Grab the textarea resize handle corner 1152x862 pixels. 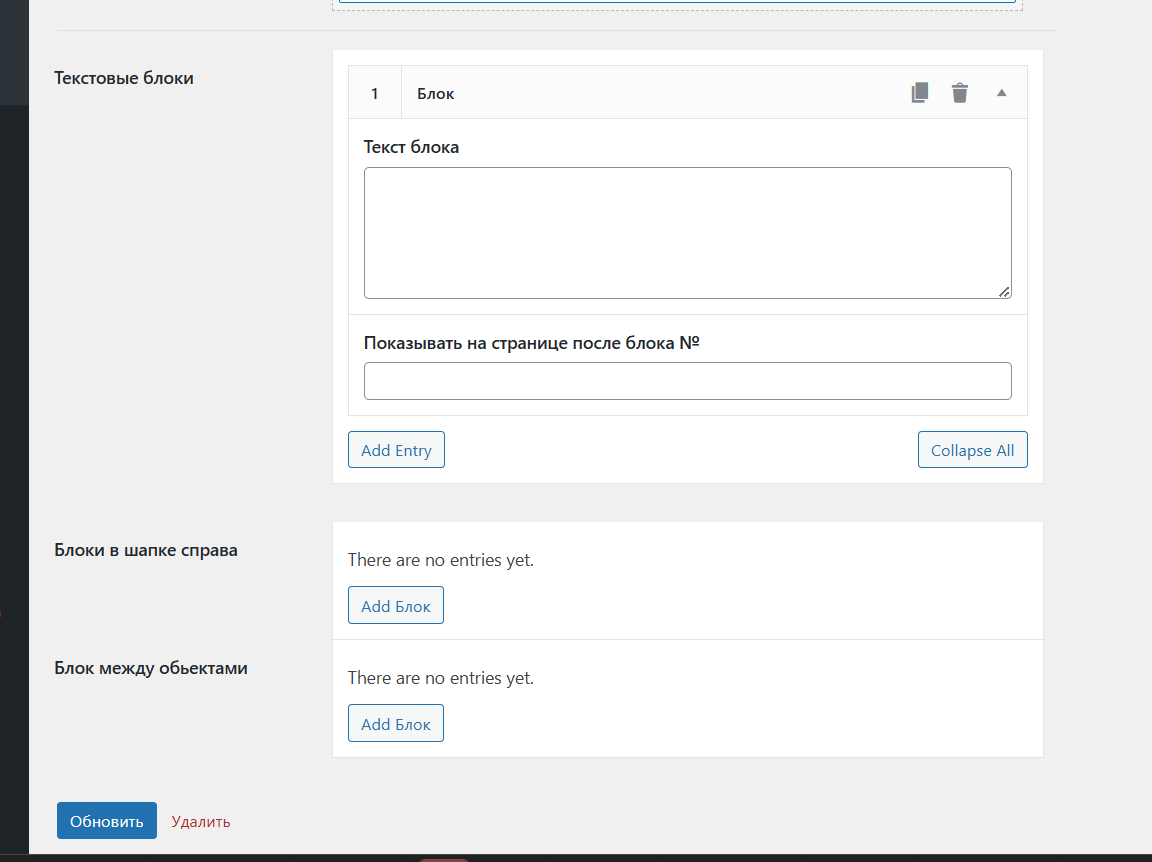coord(1004,291)
